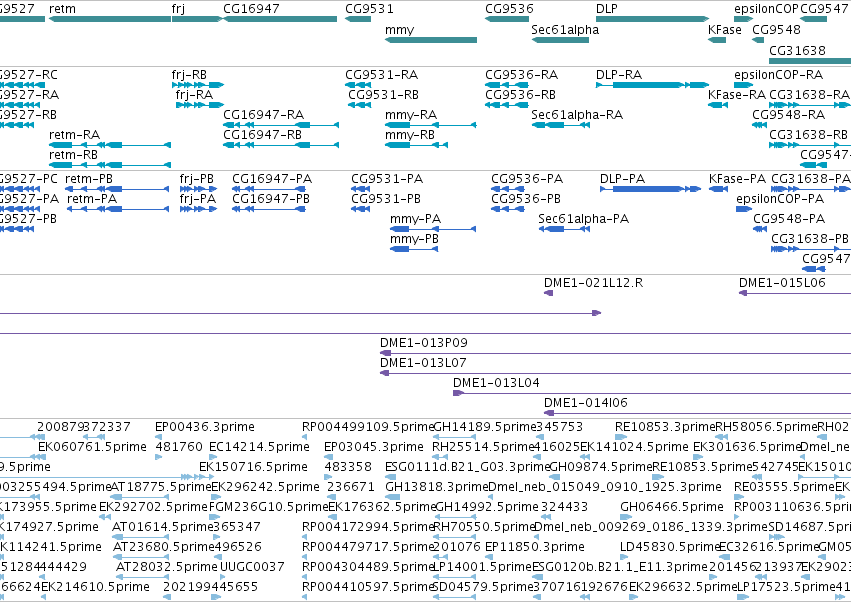This screenshot has width=851, height=602.
Task: Open transcript frj-RB
Action: click(x=198, y=85)
